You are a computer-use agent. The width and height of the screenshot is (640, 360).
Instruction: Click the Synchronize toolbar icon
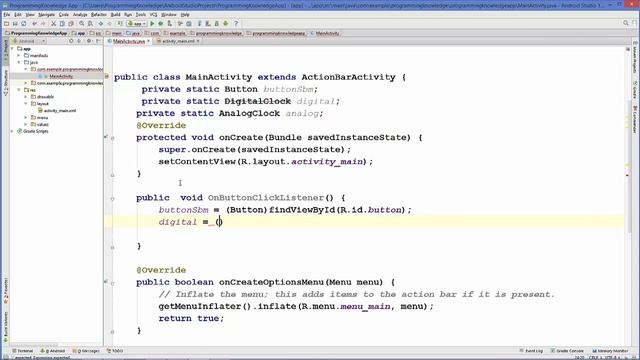24,24
